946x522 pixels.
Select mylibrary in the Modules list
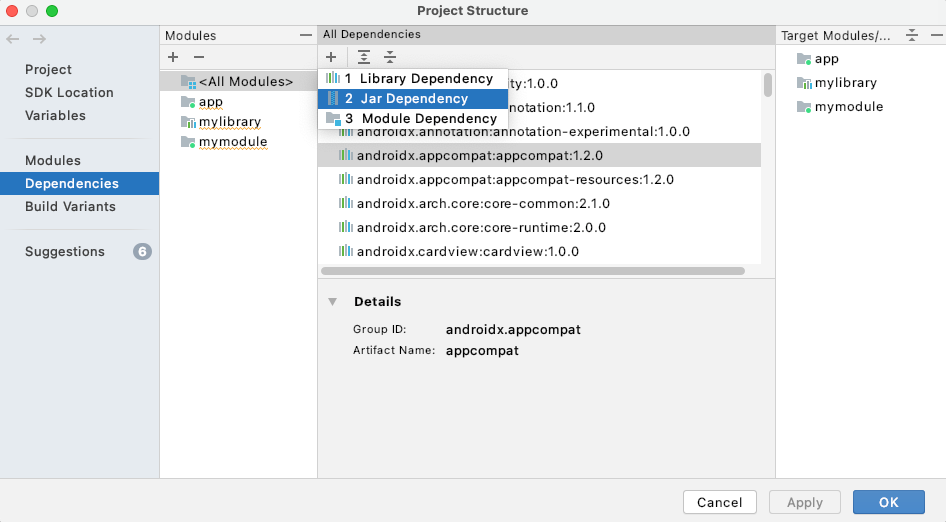tap(229, 121)
